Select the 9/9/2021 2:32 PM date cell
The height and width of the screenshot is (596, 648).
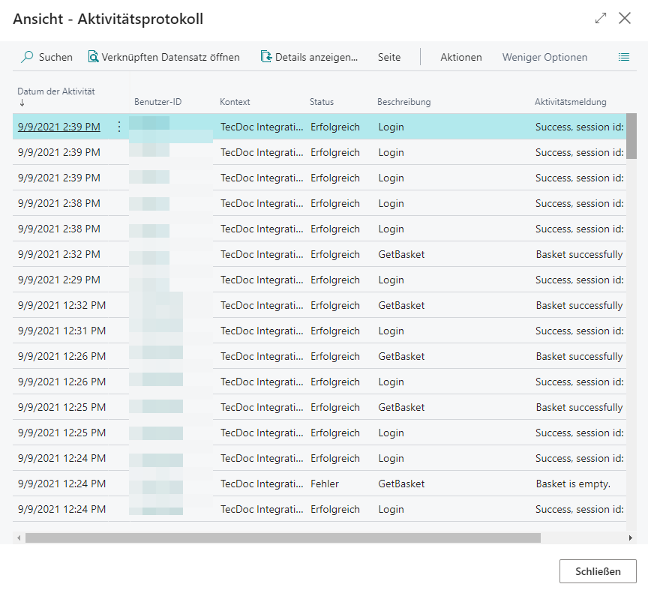point(59,254)
